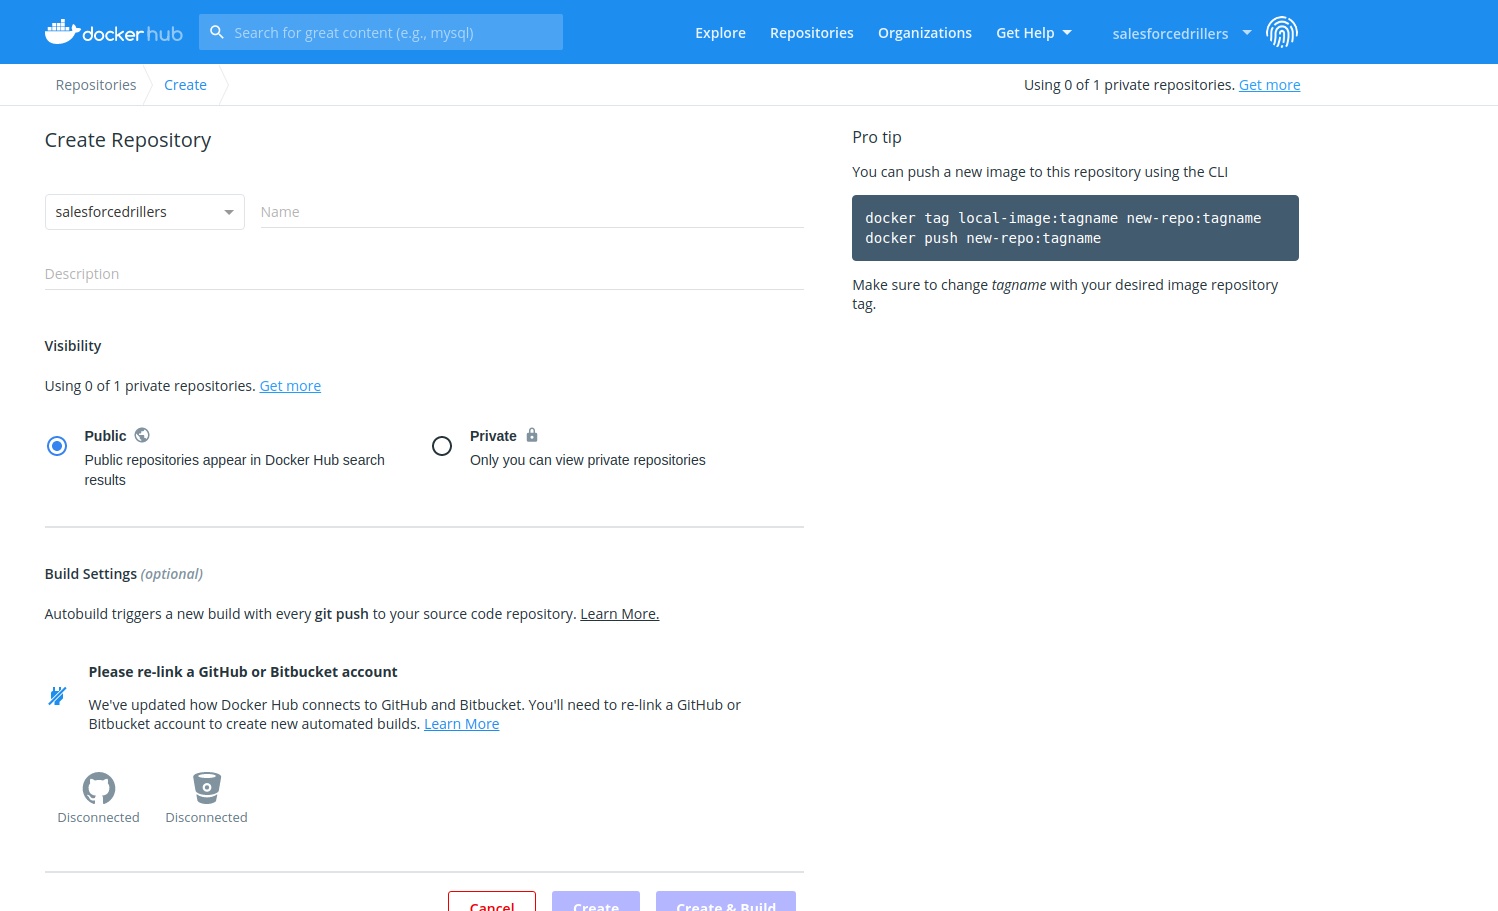Click the Create button

(596, 902)
